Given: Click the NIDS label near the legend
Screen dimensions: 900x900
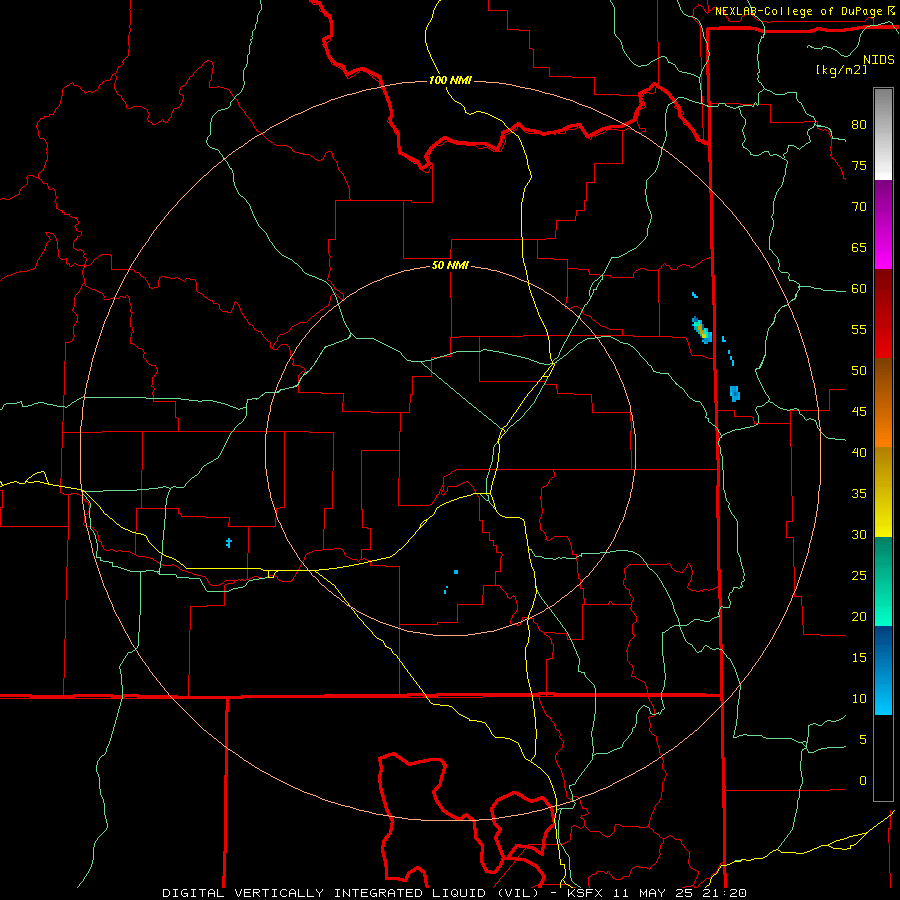Looking at the screenshot, I should [879, 60].
